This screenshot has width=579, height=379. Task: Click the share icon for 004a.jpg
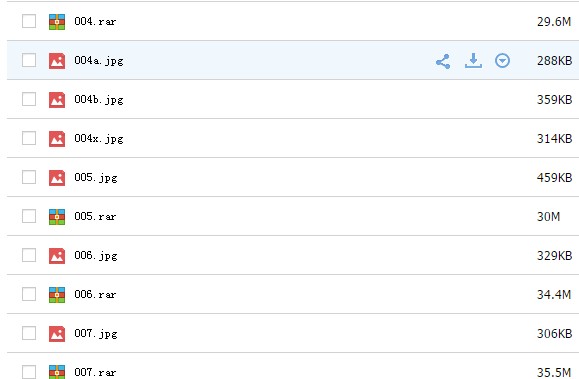point(443,61)
